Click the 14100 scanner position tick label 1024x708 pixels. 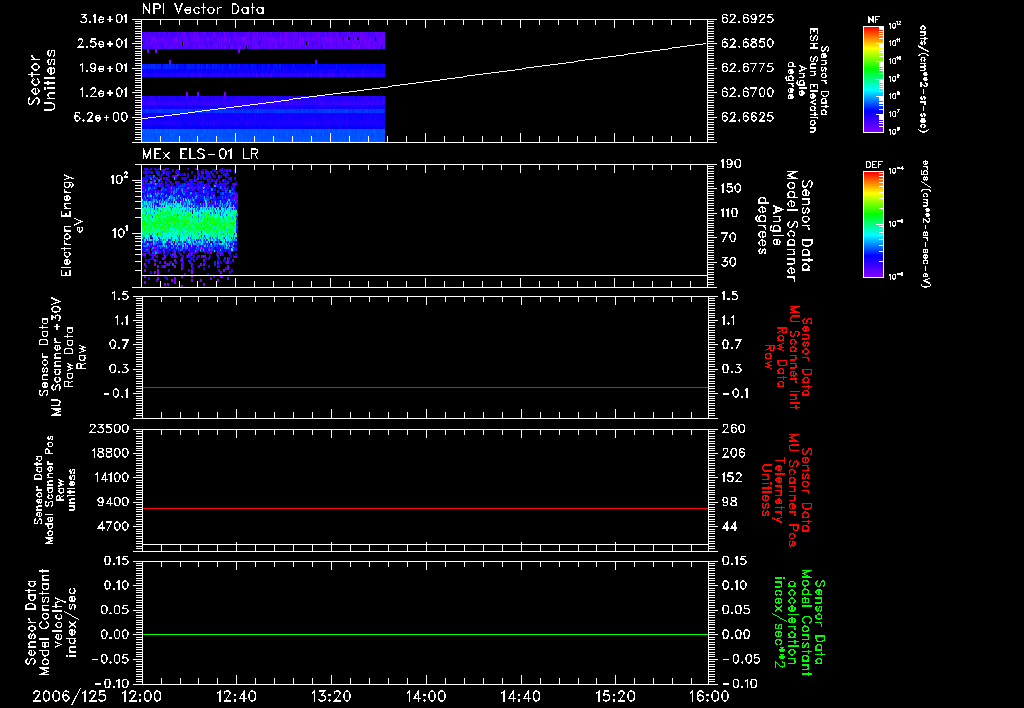pos(109,477)
